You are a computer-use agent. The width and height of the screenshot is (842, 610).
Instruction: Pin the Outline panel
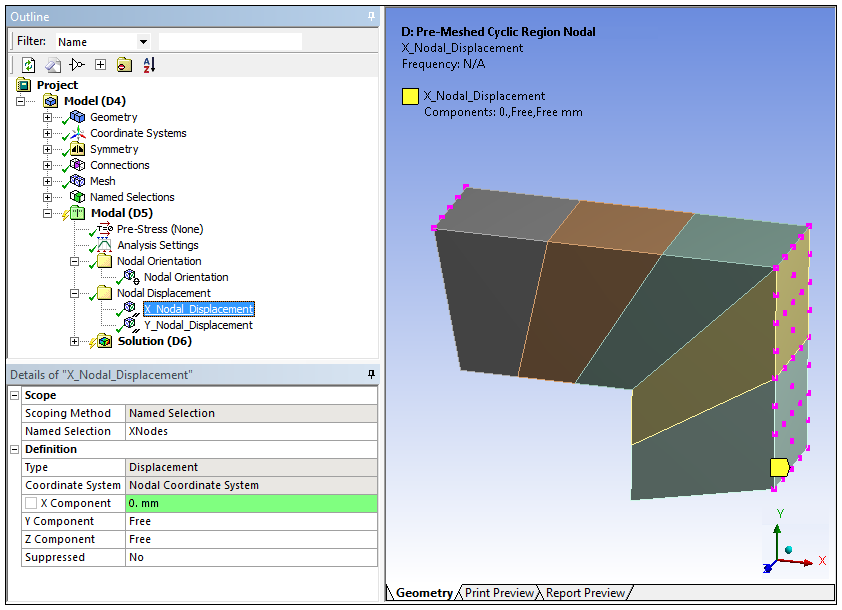pyautogui.click(x=371, y=17)
